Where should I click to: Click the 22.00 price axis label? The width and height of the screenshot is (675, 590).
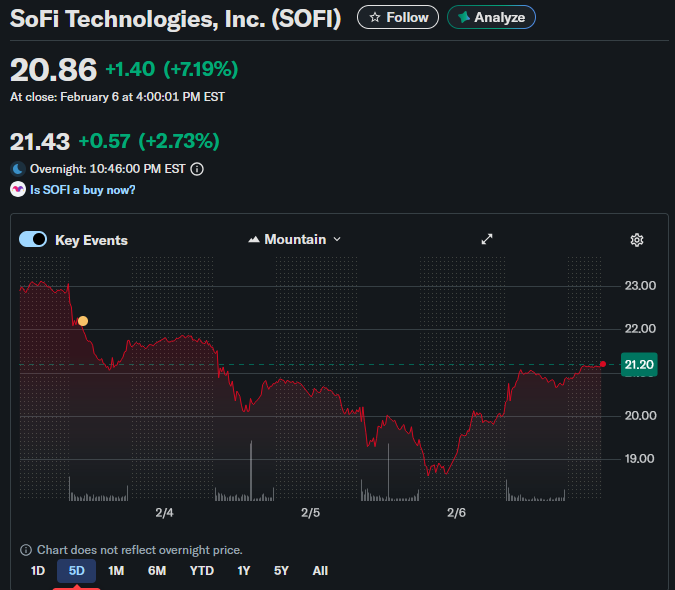pyautogui.click(x=640, y=329)
